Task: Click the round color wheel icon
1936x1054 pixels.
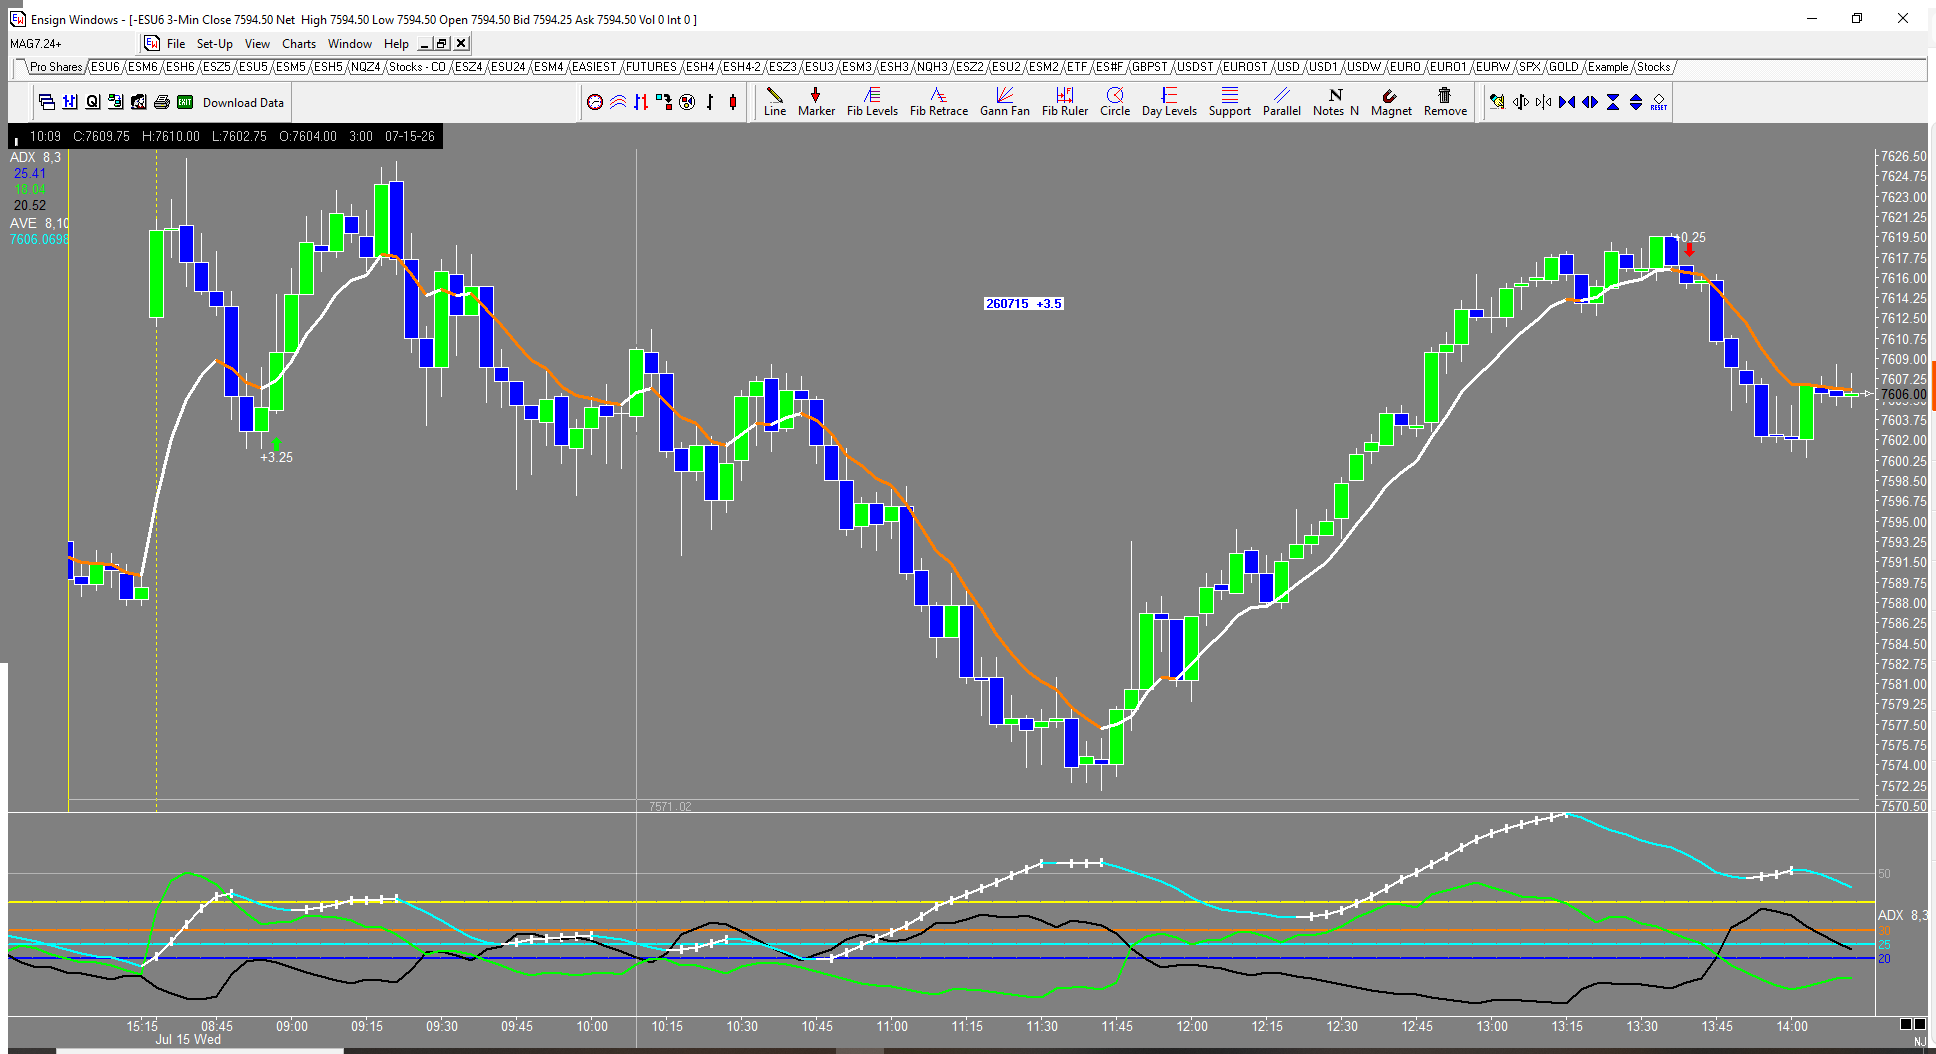Action: coord(687,102)
